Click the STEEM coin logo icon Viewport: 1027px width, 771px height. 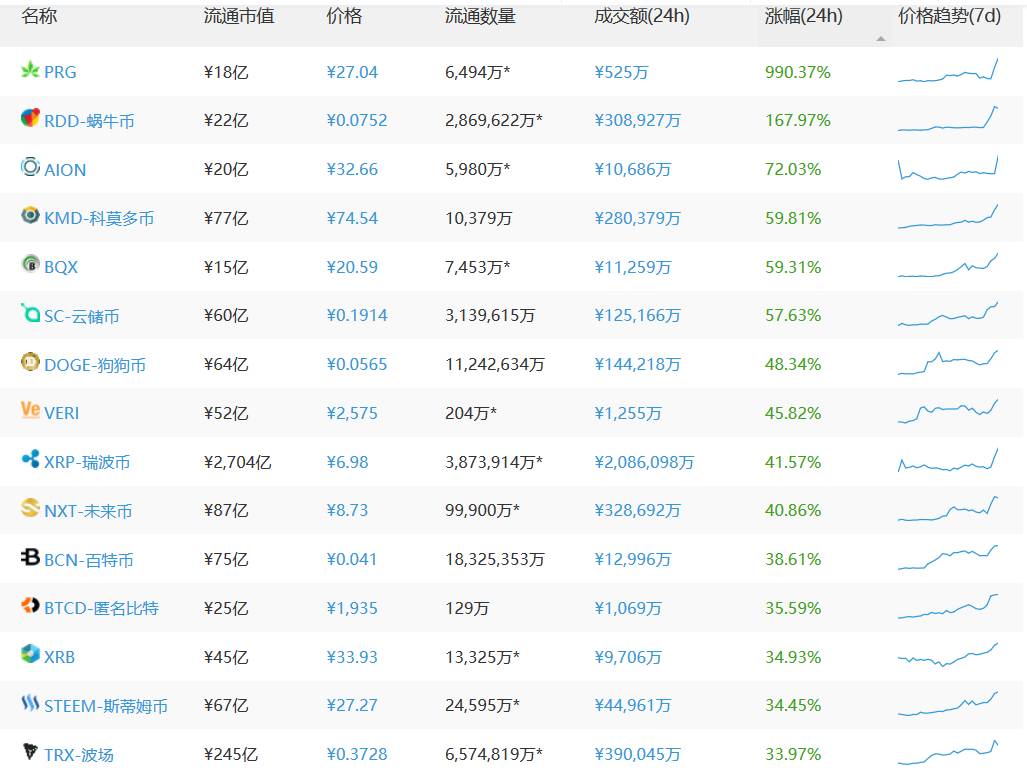click(30, 704)
